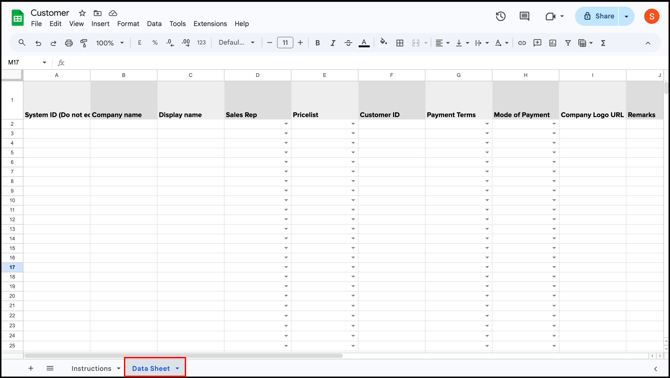
Task: Open the text color picker
Action: [x=364, y=43]
